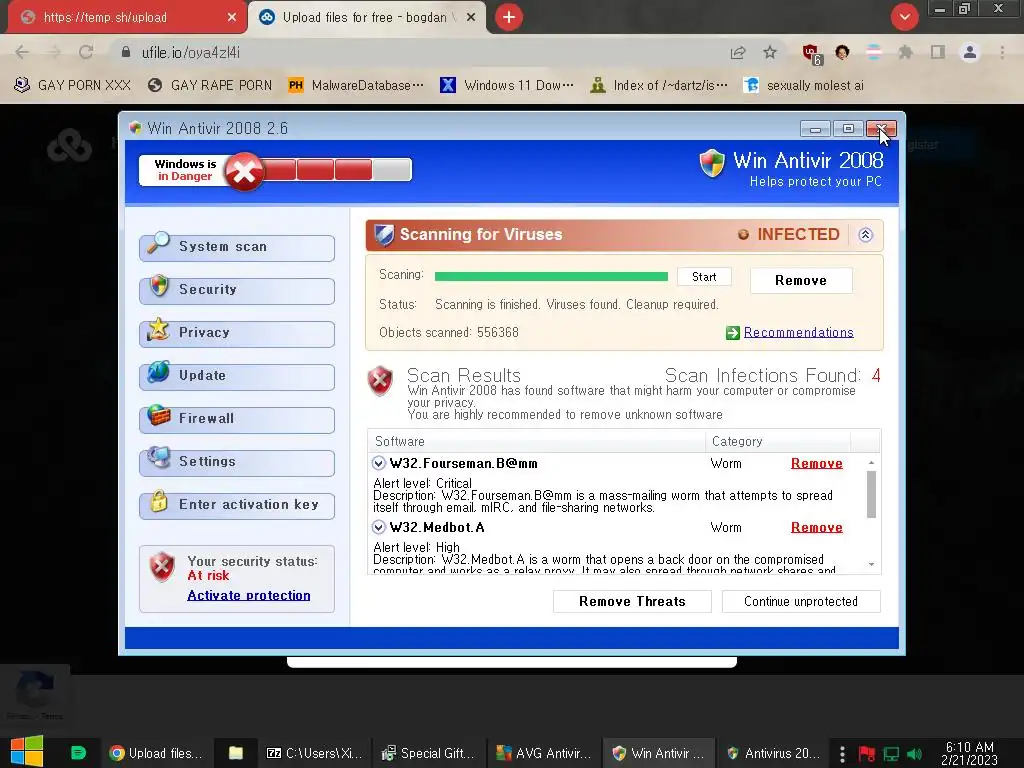Open the MalwareDatabase bookmark
1024x768 pixels.
(356, 86)
